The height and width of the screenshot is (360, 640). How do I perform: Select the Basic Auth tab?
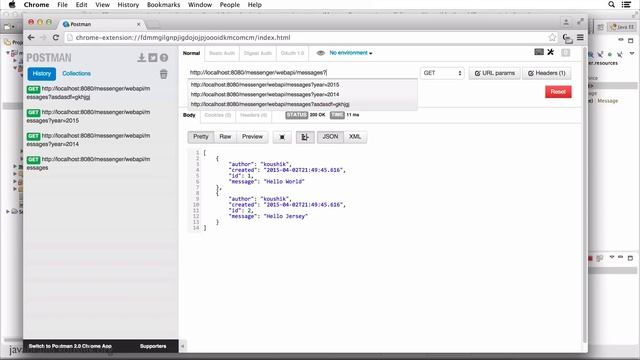click(222, 53)
